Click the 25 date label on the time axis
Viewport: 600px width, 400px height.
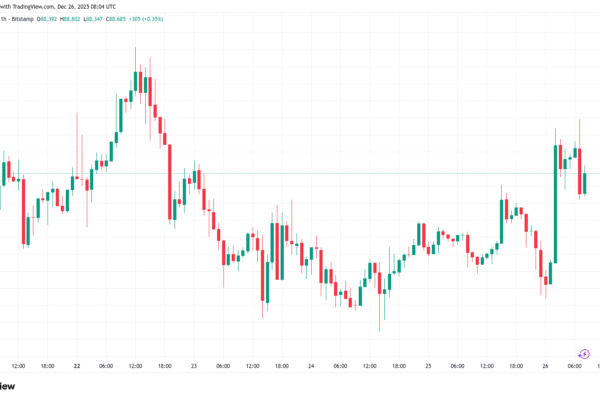tap(428, 366)
